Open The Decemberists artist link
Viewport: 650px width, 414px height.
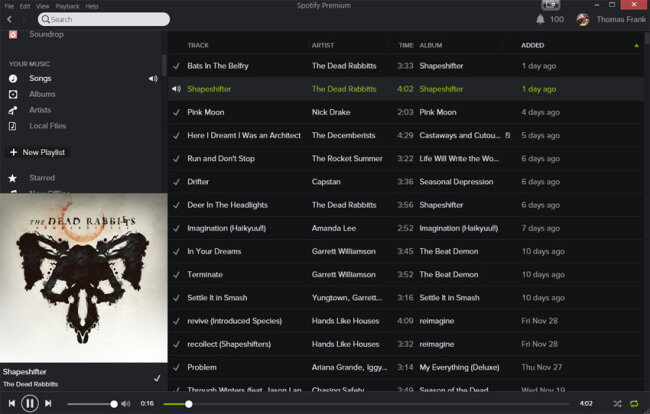point(343,136)
